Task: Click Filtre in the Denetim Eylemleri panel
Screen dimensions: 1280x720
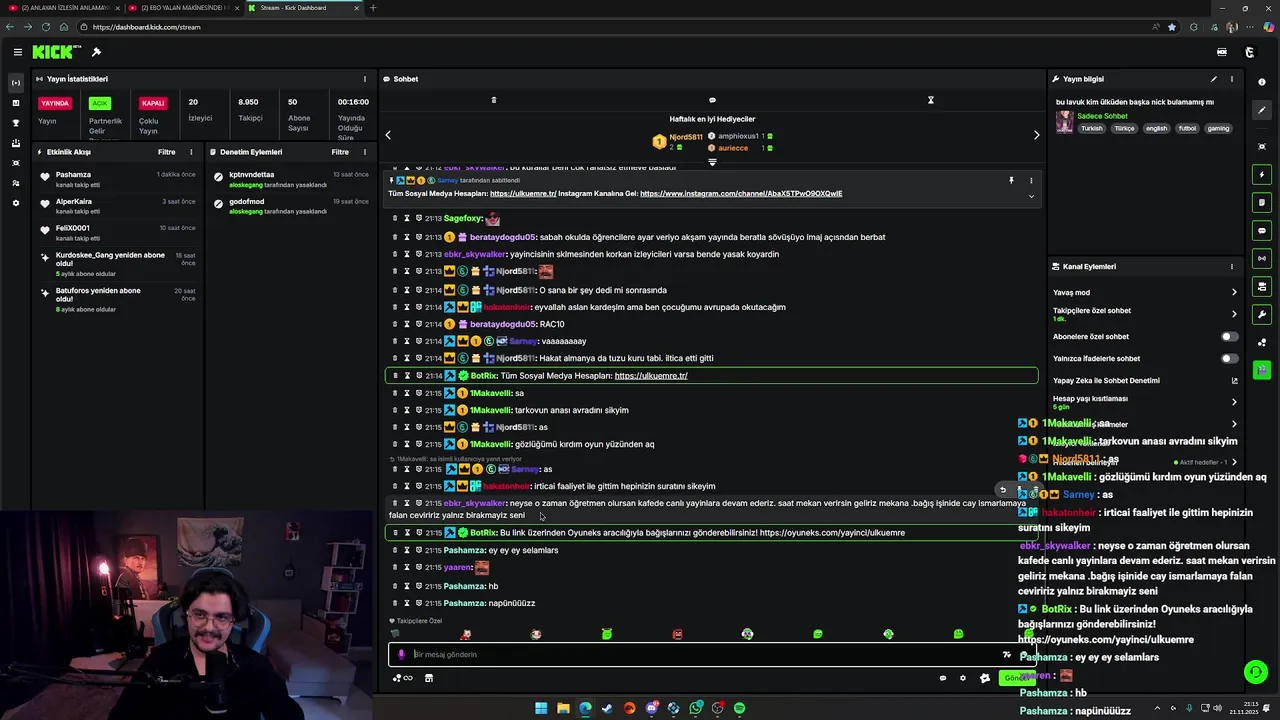Action: point(340,152)
